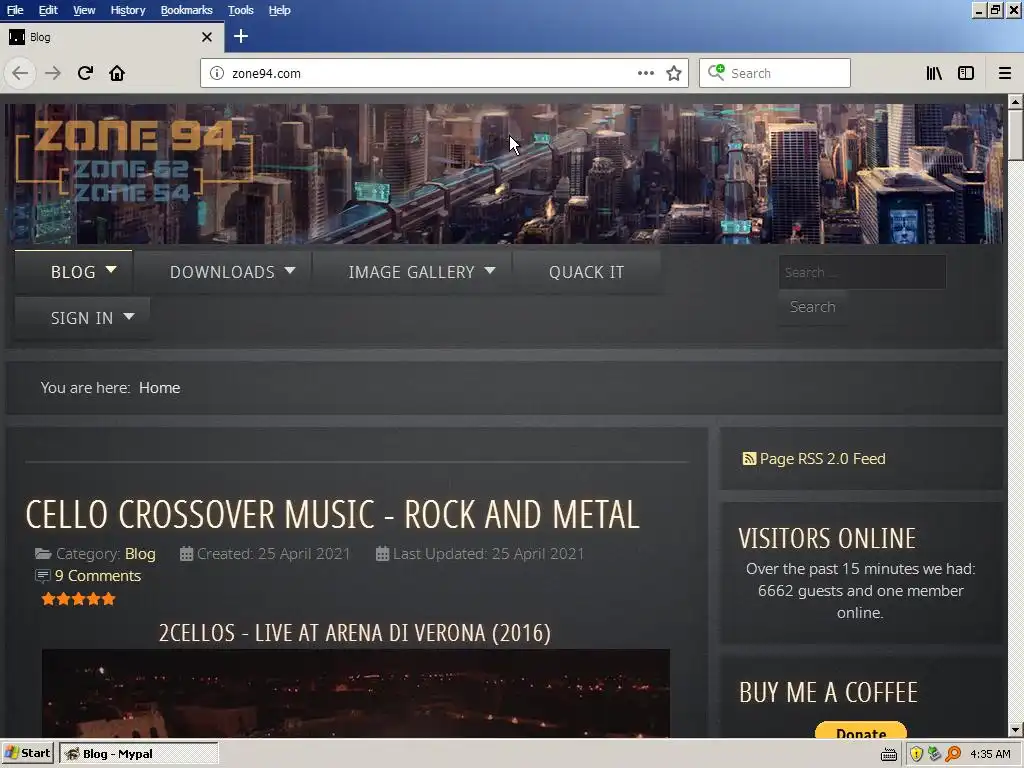Click the website Search button
The width and height of the screenshot is (1024, 768).
(812, 307)
